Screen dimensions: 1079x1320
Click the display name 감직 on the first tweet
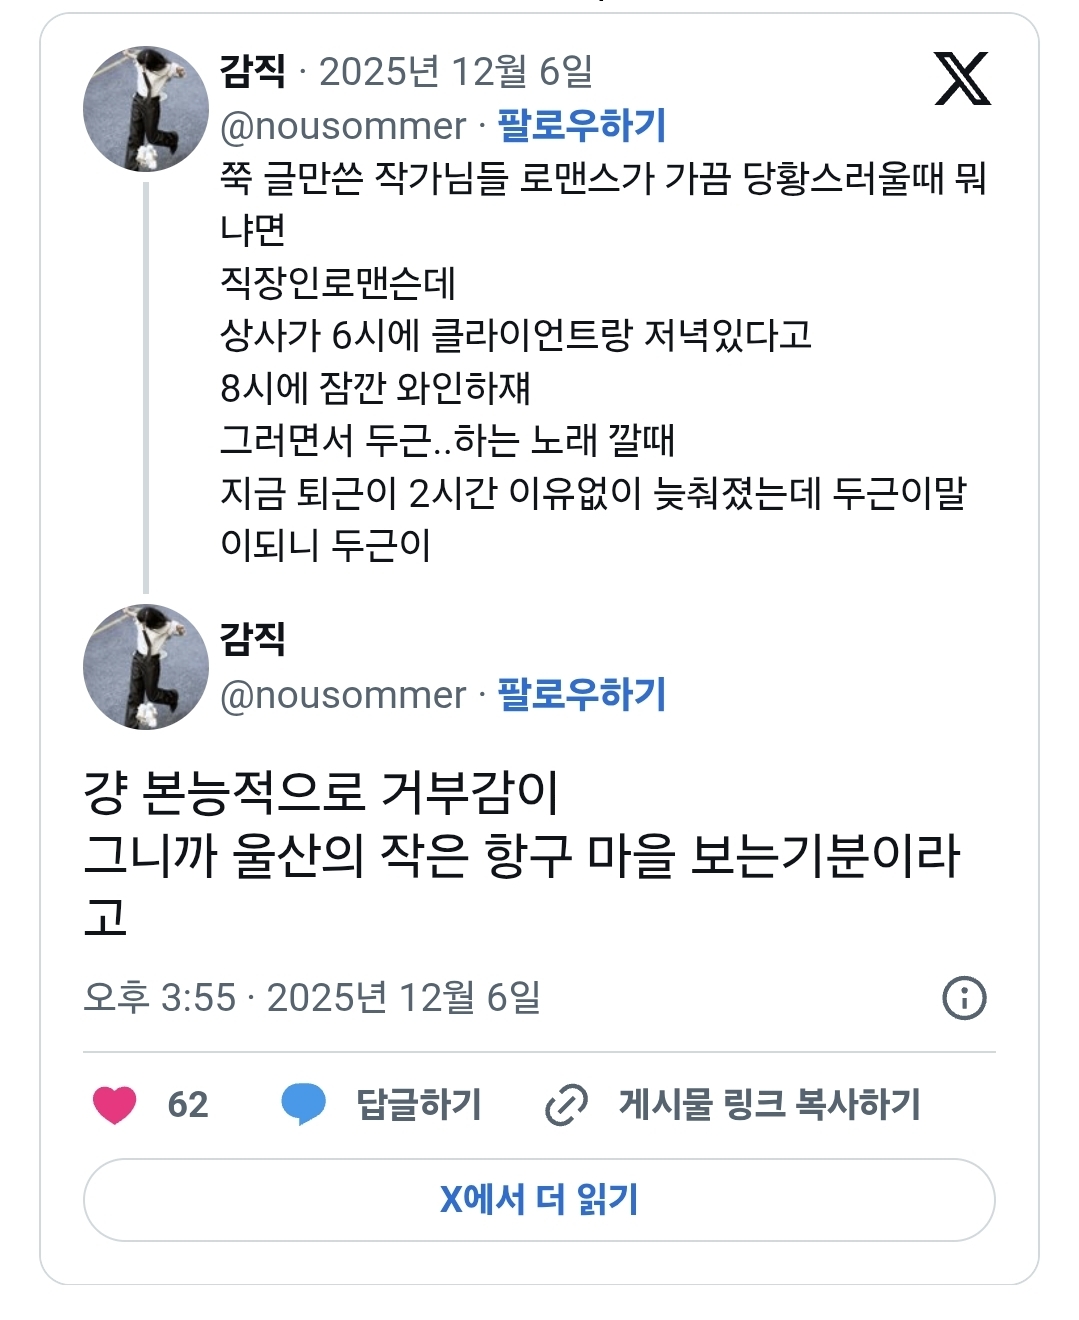coord(253,71)
